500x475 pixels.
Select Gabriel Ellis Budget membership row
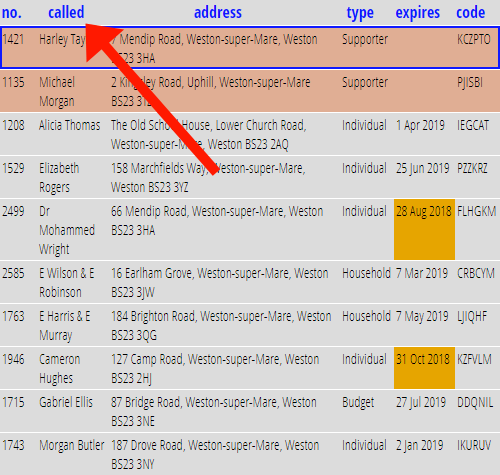[x=250, y=411]
